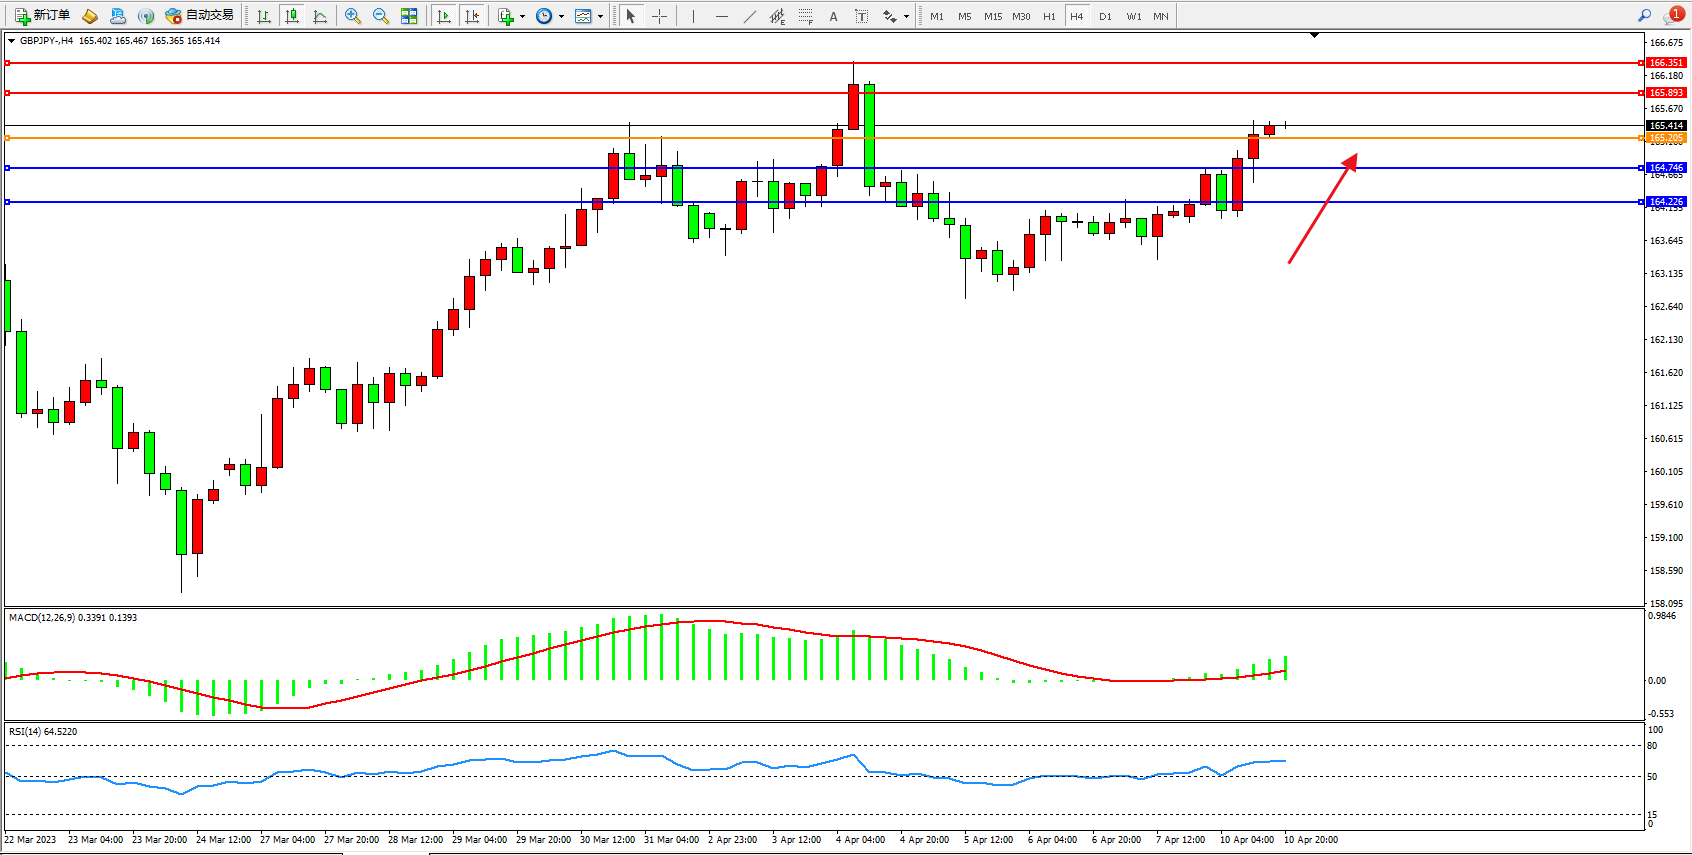Choose the text label tool

833,16
